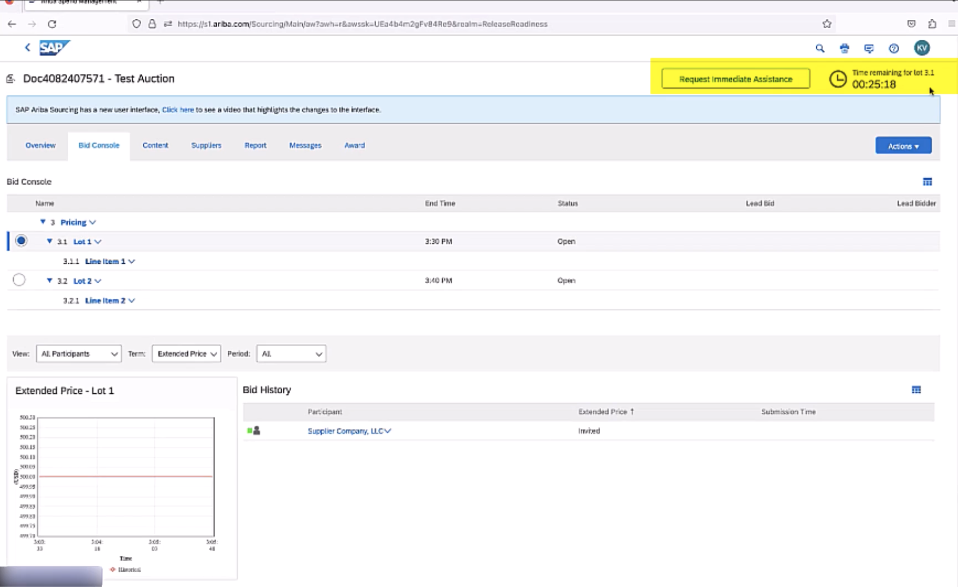Click the search magnifier icon in SAP header
Image resolution: width=958 pixels, height=587 pixels.
pyautogui.click(x=820, y=48)
